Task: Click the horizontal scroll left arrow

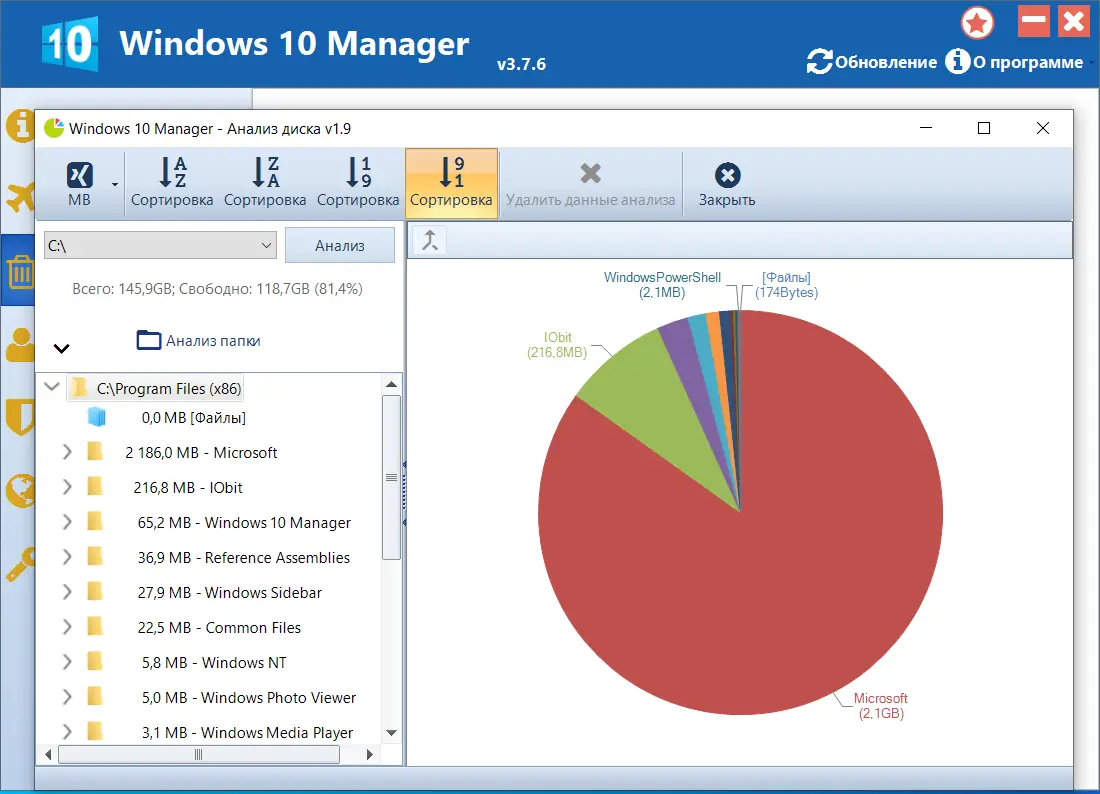Action: coord(48,755)
